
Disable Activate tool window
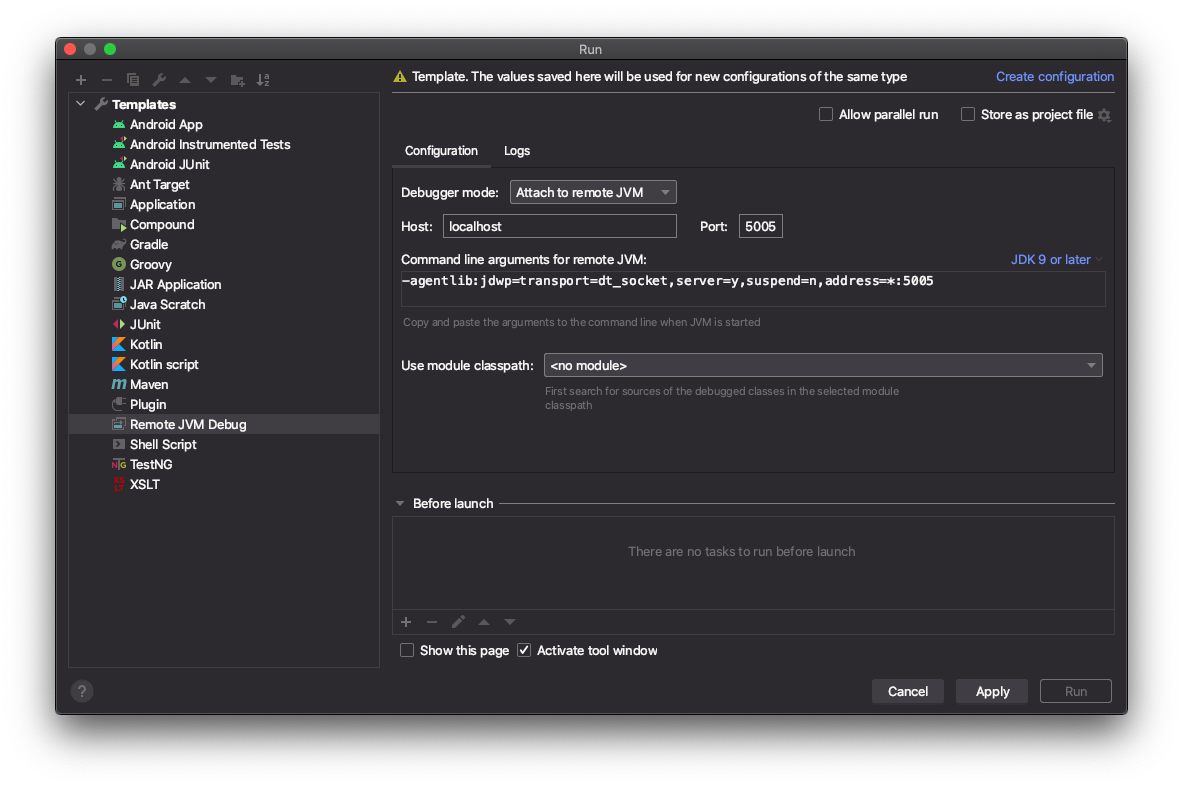tap(523, 650)
